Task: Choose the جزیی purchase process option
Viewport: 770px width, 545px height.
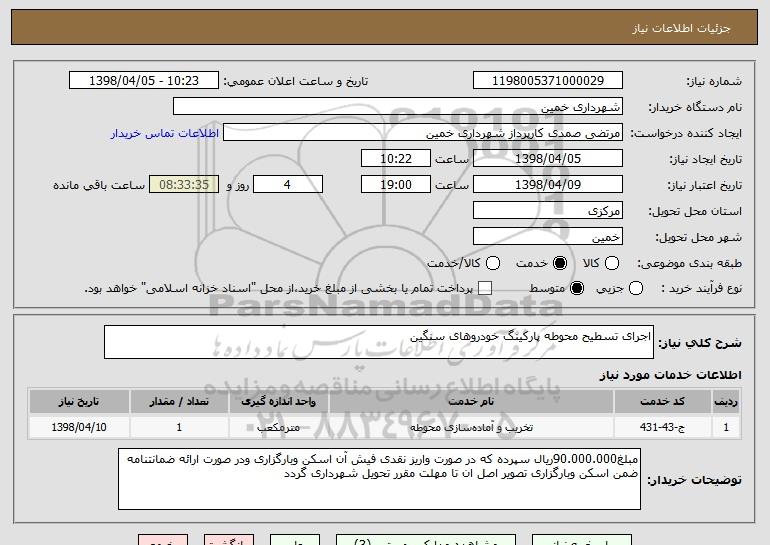Action: coord(636,288)
